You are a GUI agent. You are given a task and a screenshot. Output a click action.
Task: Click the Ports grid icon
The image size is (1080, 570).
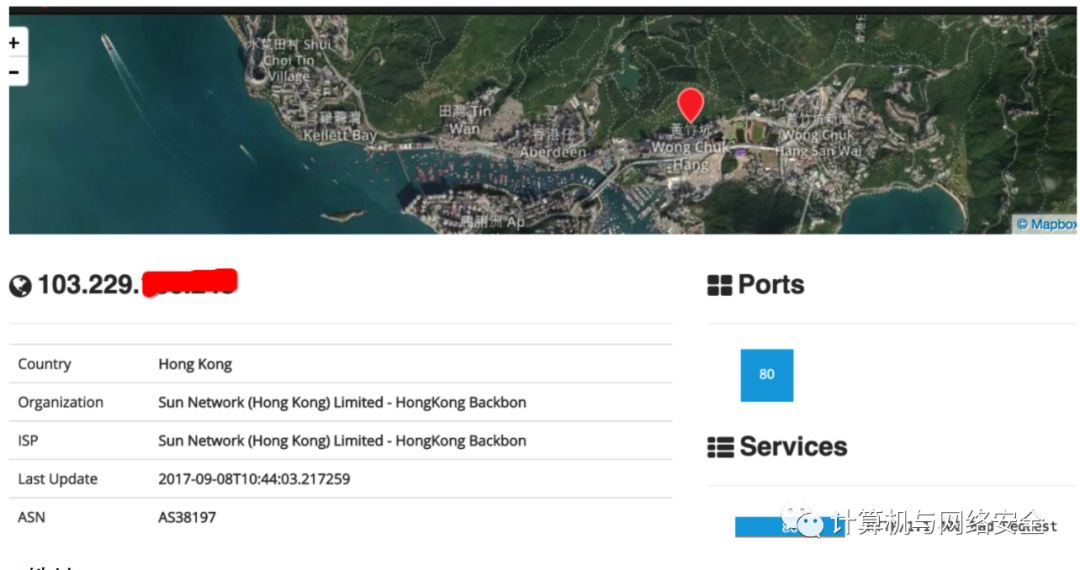(x=719, y=286)
